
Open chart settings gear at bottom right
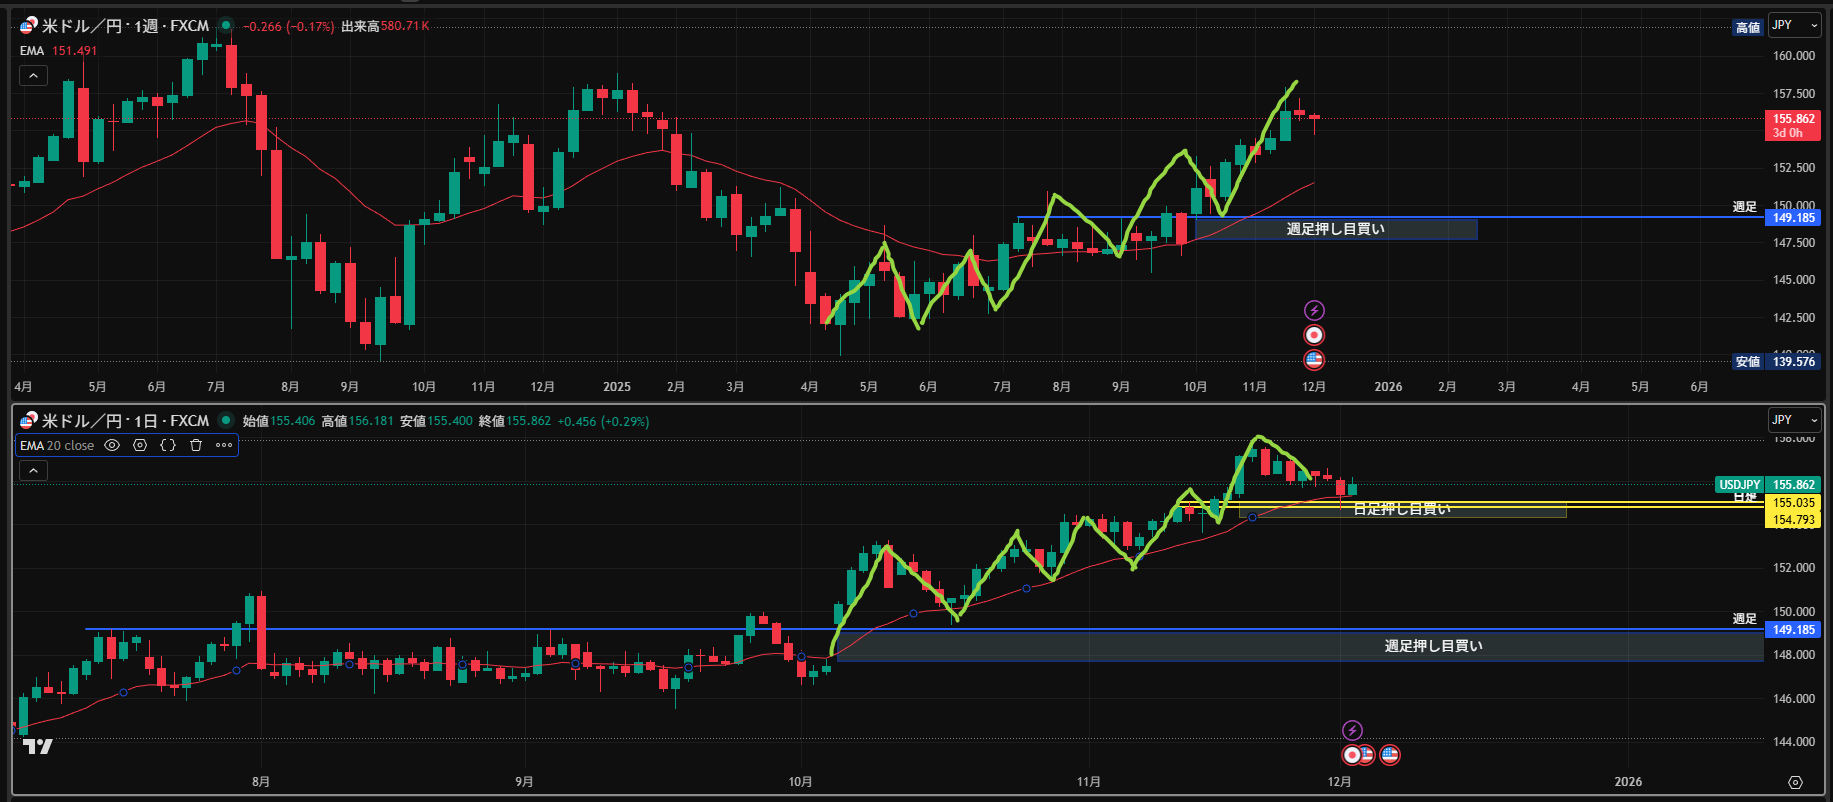1795,782
